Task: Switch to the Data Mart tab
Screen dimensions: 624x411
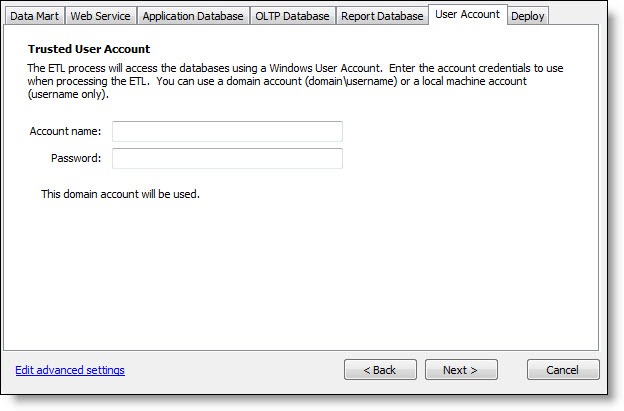Action: pyautogui.click(x=34, y=16)
